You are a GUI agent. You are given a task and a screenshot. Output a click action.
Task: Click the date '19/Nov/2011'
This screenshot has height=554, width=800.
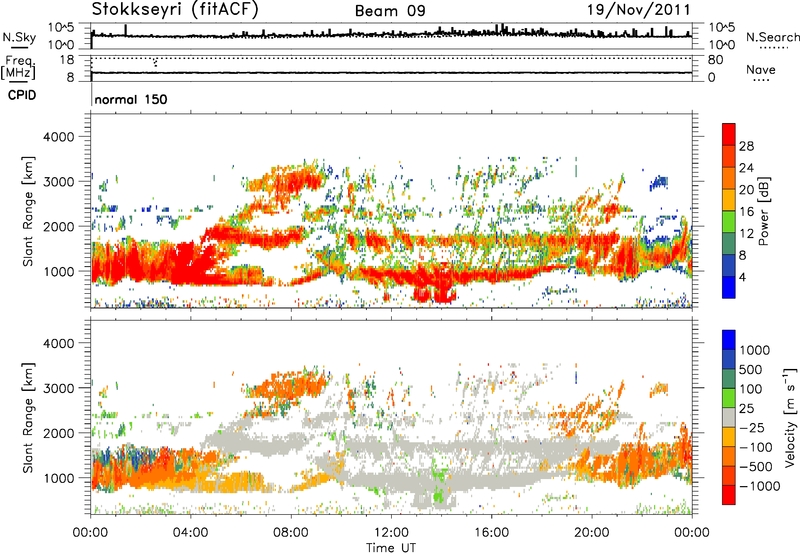(638, 10)
